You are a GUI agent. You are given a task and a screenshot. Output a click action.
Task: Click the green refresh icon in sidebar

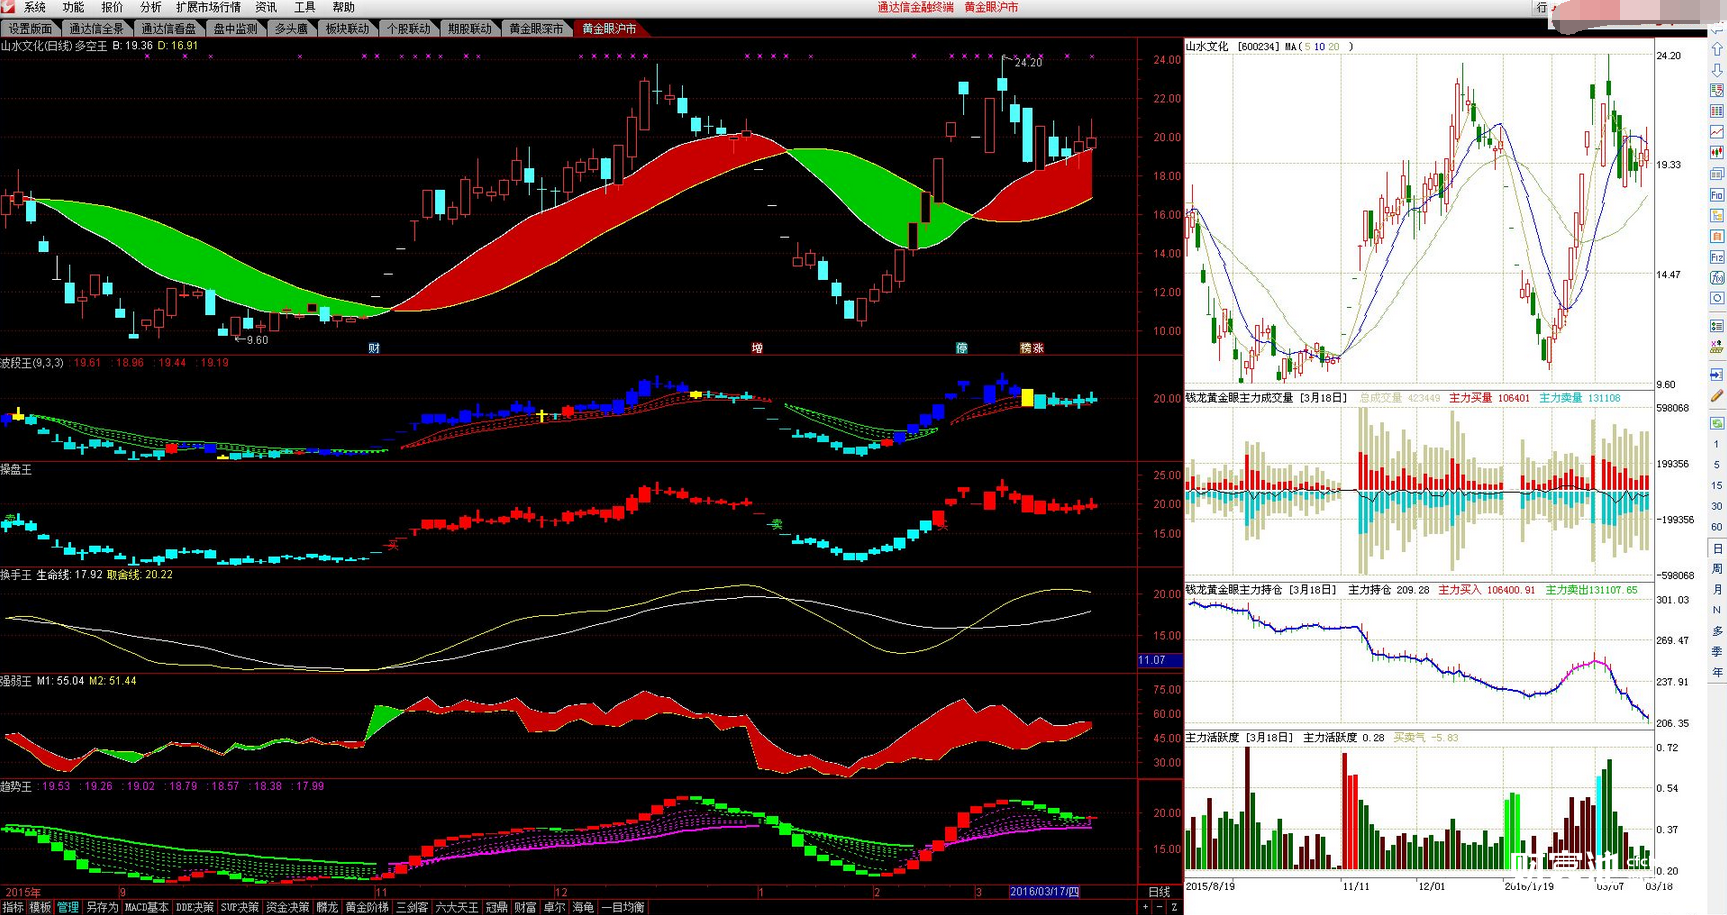tap(1717, 423)
